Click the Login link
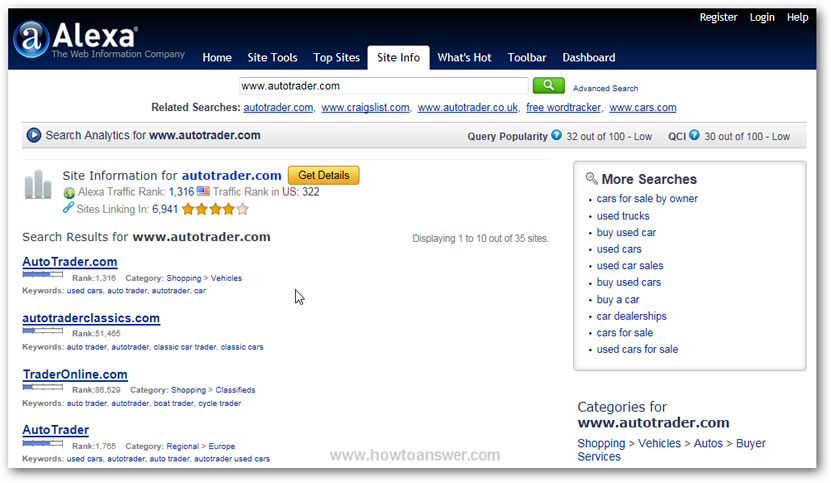 762,17
